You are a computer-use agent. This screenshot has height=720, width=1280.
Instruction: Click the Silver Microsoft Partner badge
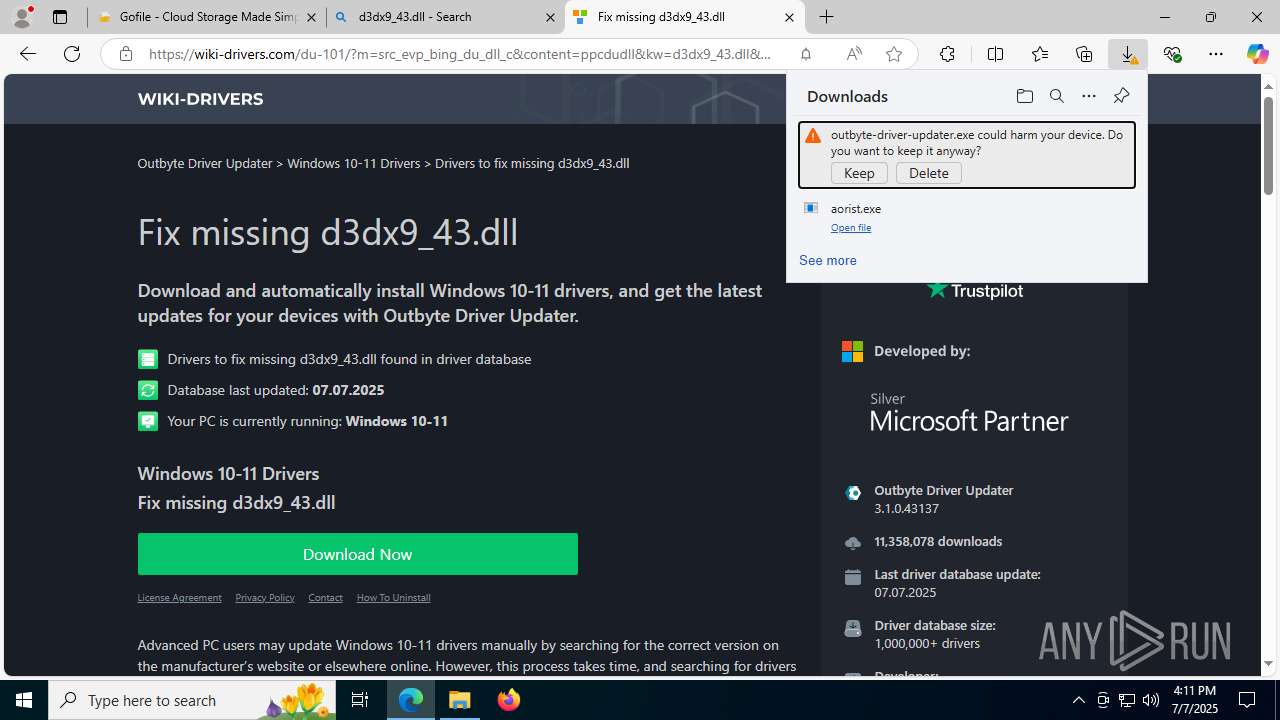pyautogui.click(x=969, y=411)
